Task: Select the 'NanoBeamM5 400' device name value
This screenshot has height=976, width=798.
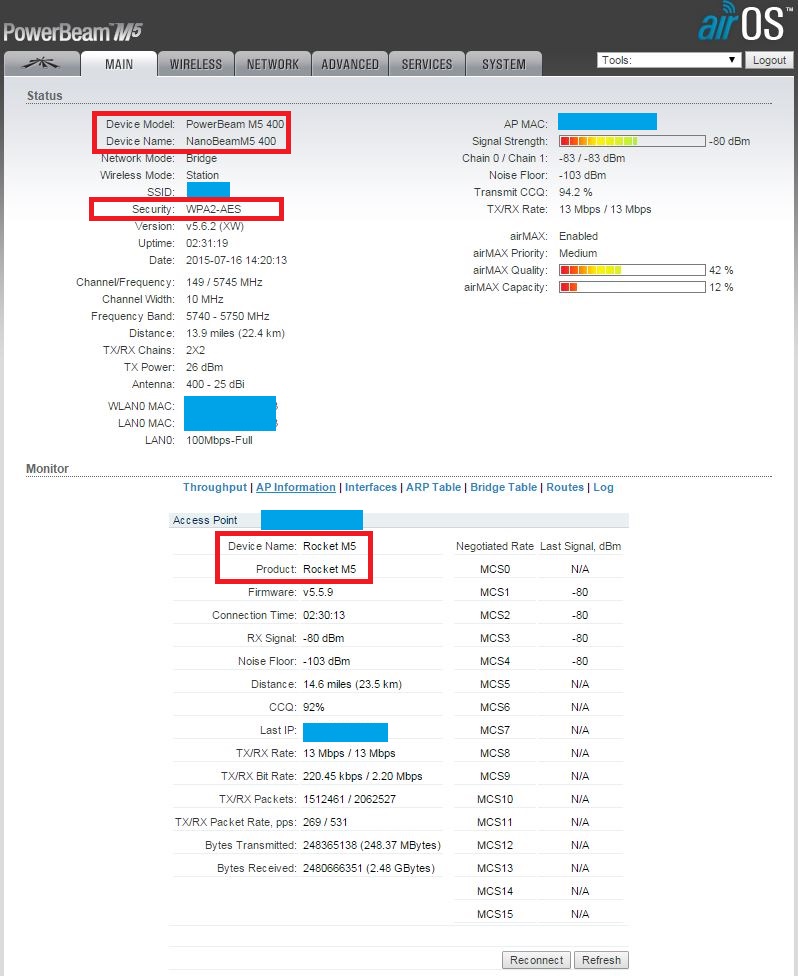Action: (x=231, y=141)
